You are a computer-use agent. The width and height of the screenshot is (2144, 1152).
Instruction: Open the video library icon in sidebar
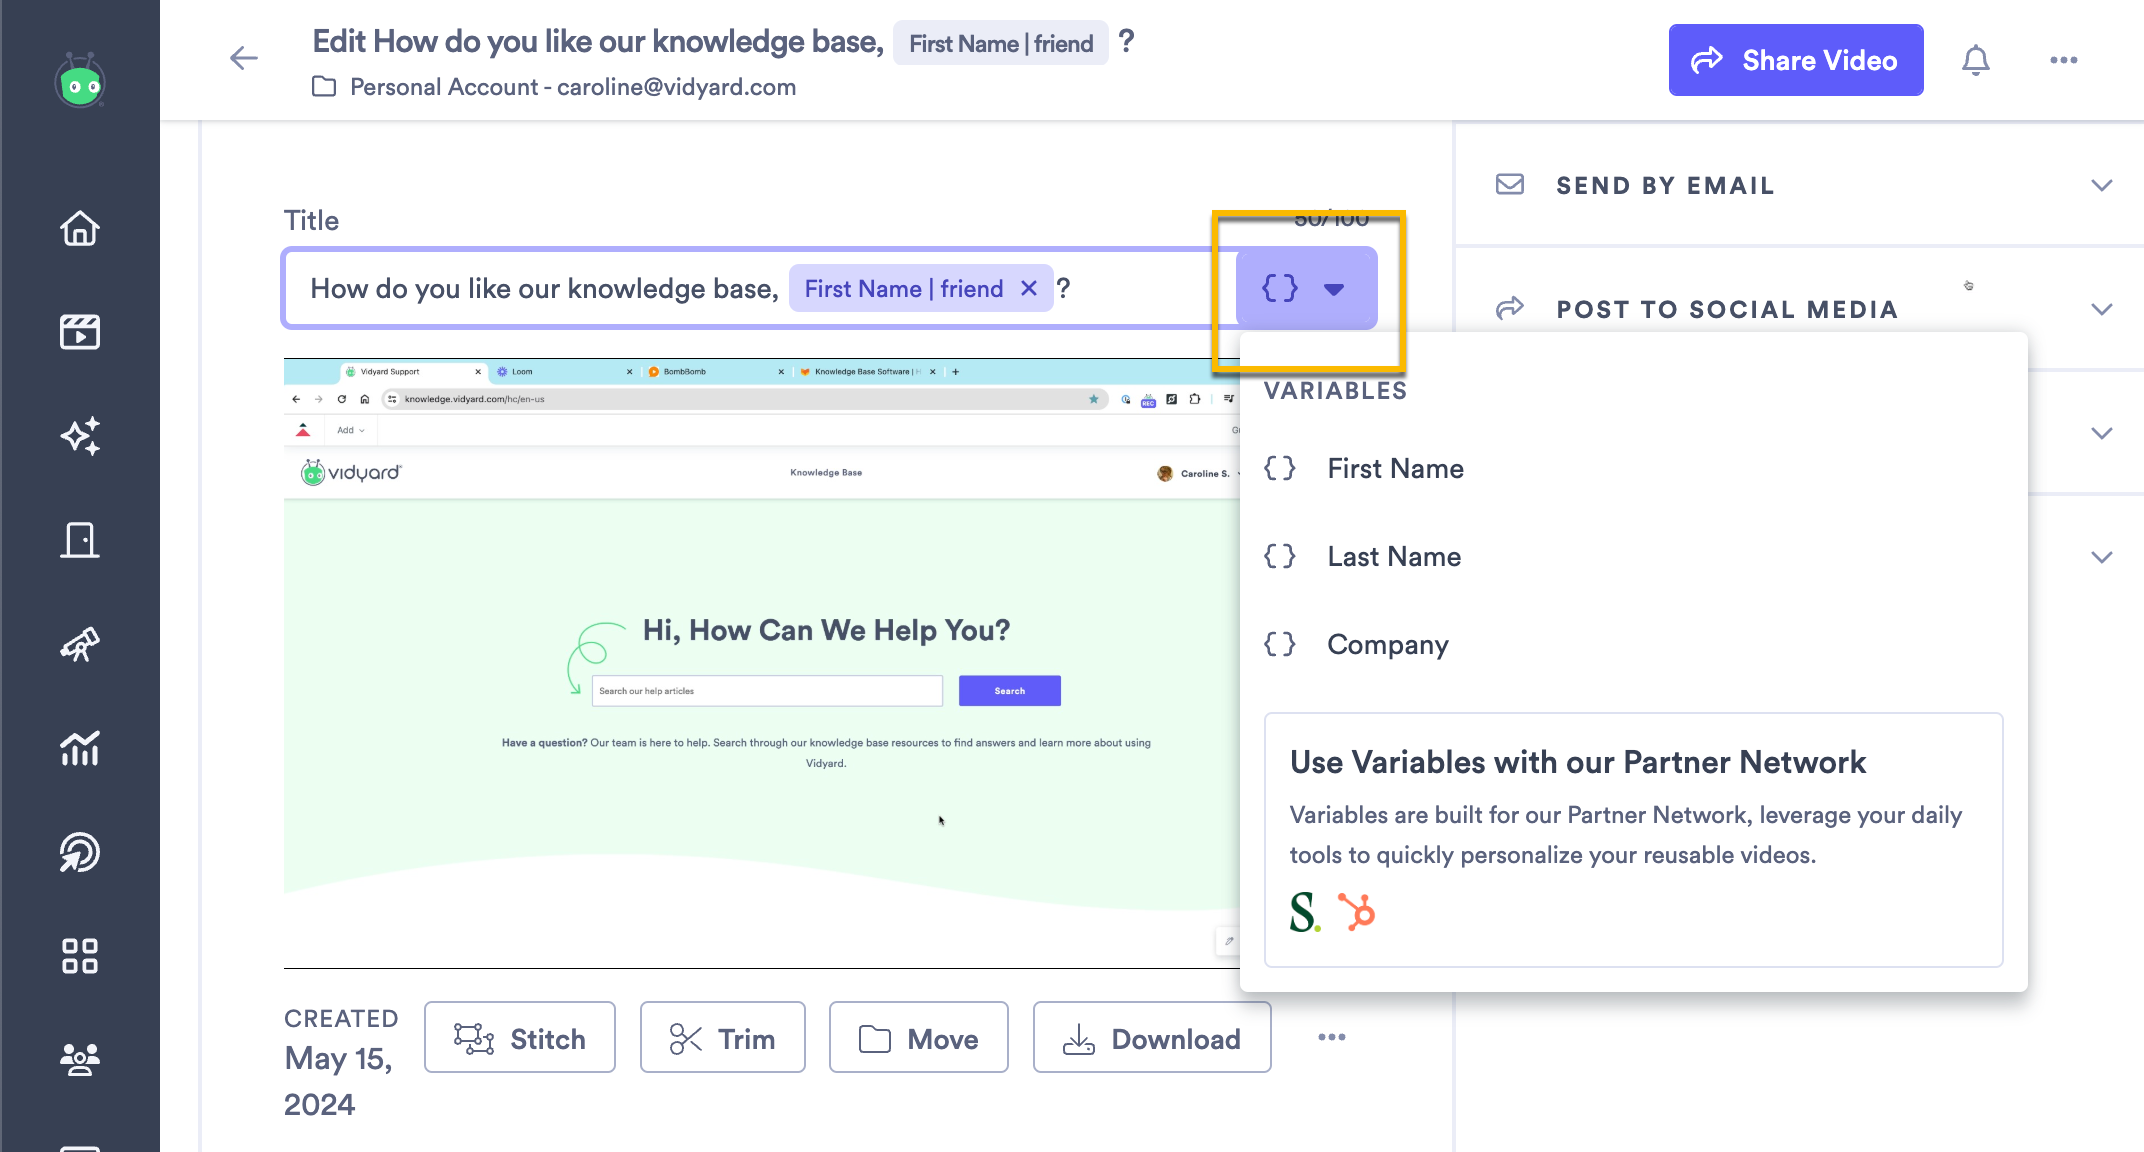pos(80,332)
